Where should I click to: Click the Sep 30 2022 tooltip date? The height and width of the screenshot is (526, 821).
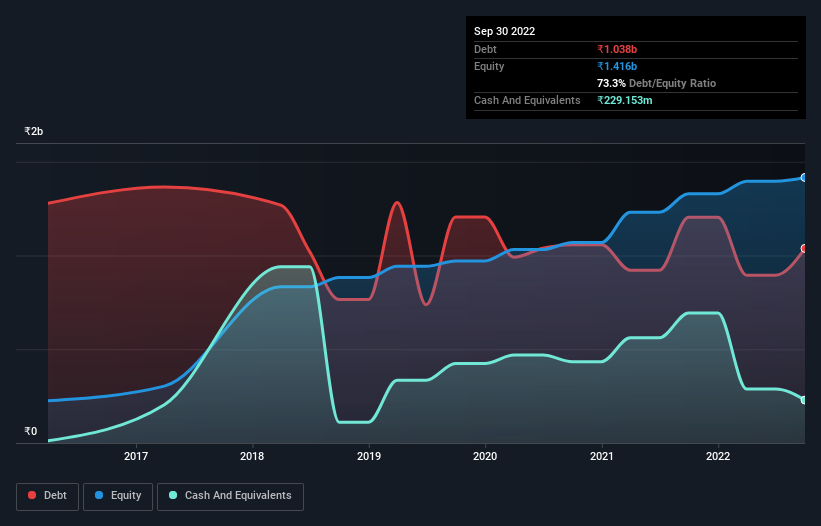coord(504,31)
